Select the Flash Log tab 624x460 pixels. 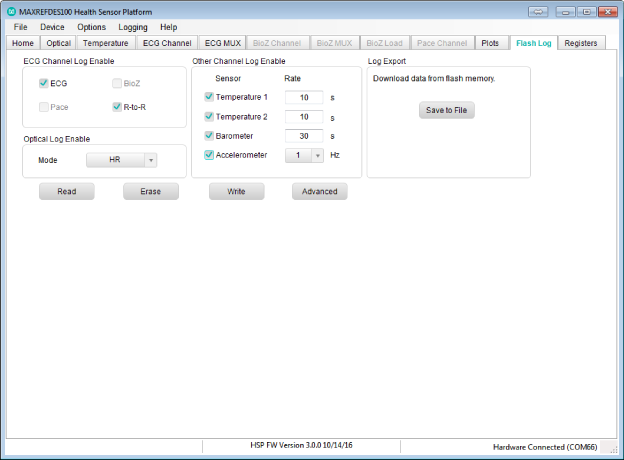534,43
